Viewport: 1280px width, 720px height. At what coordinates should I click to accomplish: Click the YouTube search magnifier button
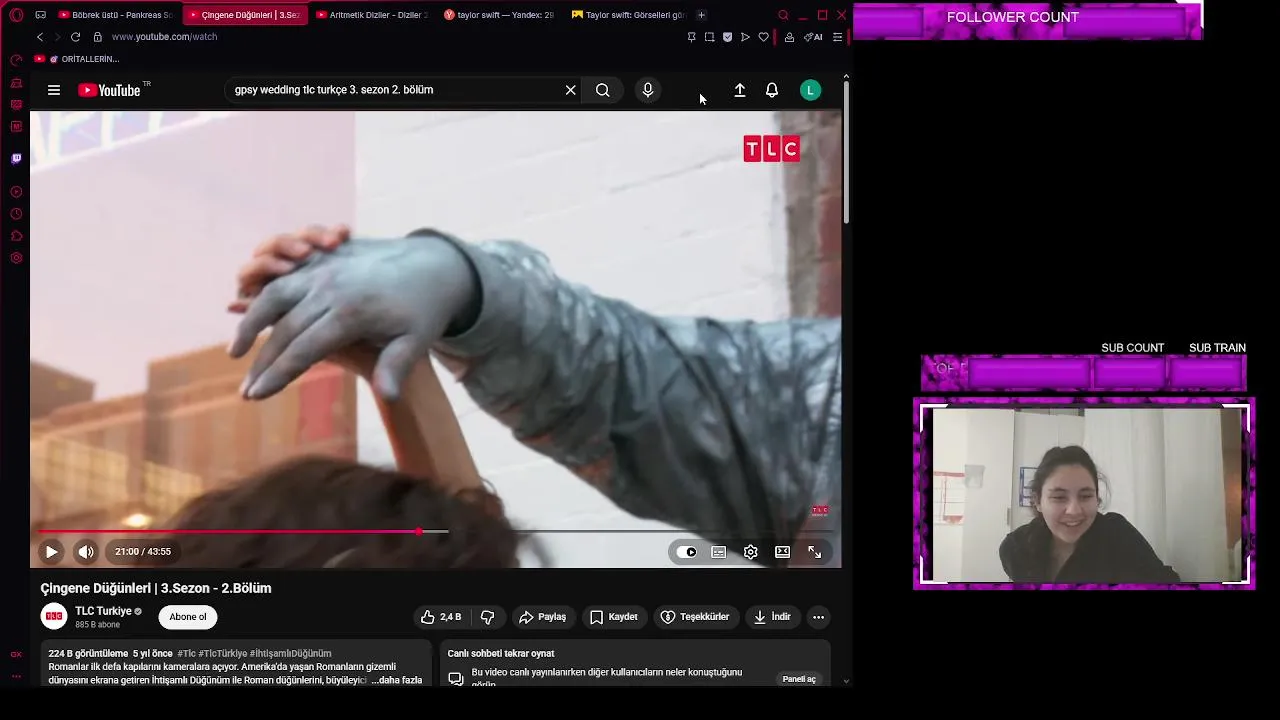coord(602,90)
